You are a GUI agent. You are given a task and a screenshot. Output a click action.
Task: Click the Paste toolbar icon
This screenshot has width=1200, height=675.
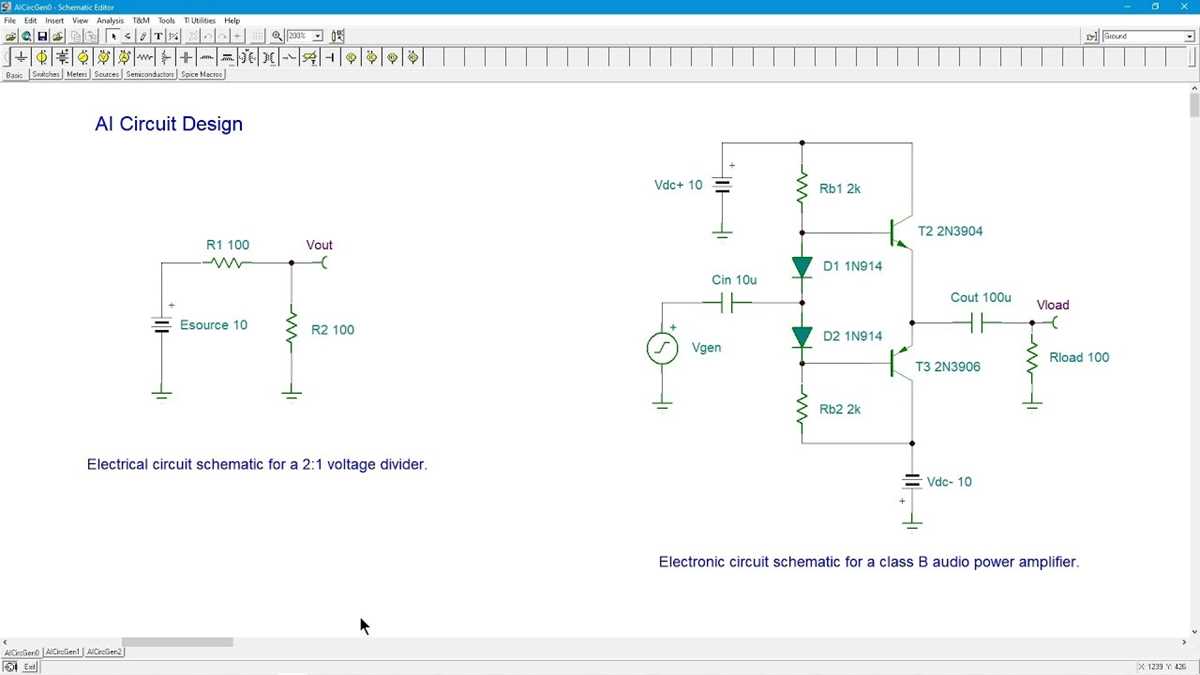tap(91, 36)
